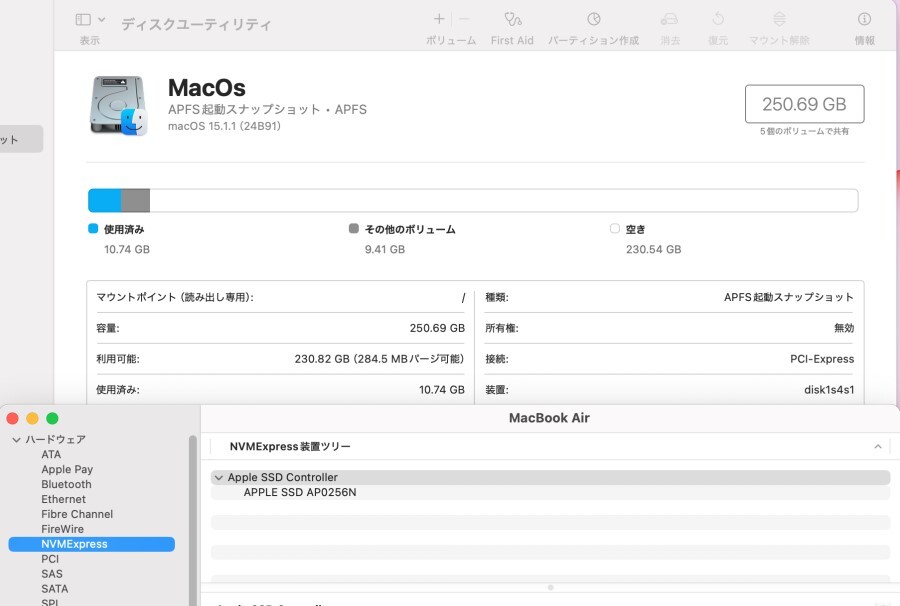Open パーティション作成 partition tool
The width and height of the screenshot is (900, 606).
[593, 20]
